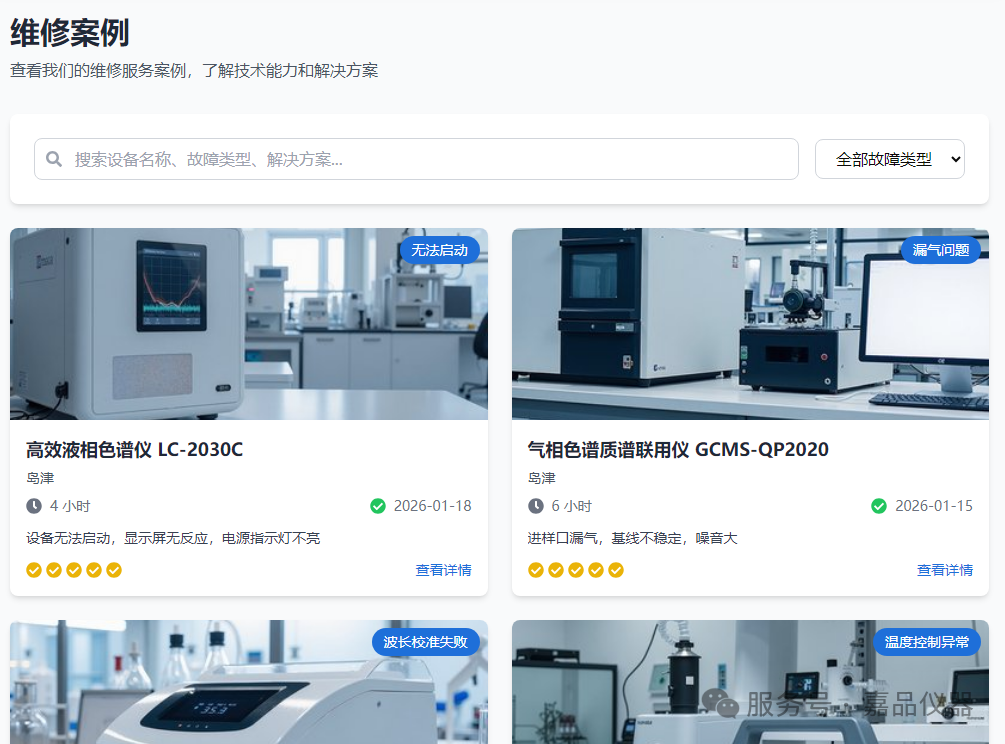Image resolution: width=1005 pixels, height=744 pixels.
Task: Click the 4 小时 repair duration
Action: 71,506
